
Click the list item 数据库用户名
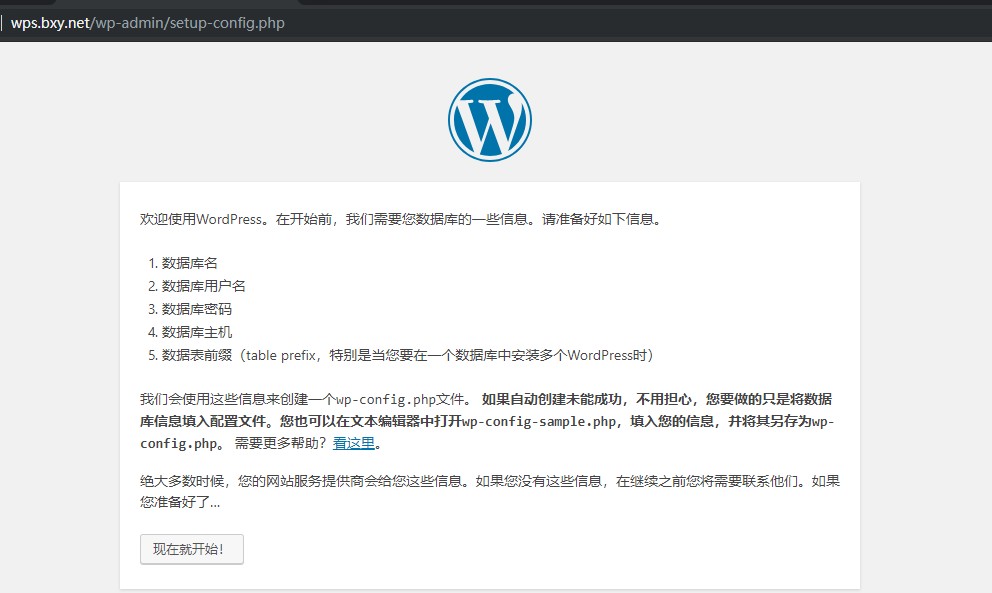(x=203, y=286)
